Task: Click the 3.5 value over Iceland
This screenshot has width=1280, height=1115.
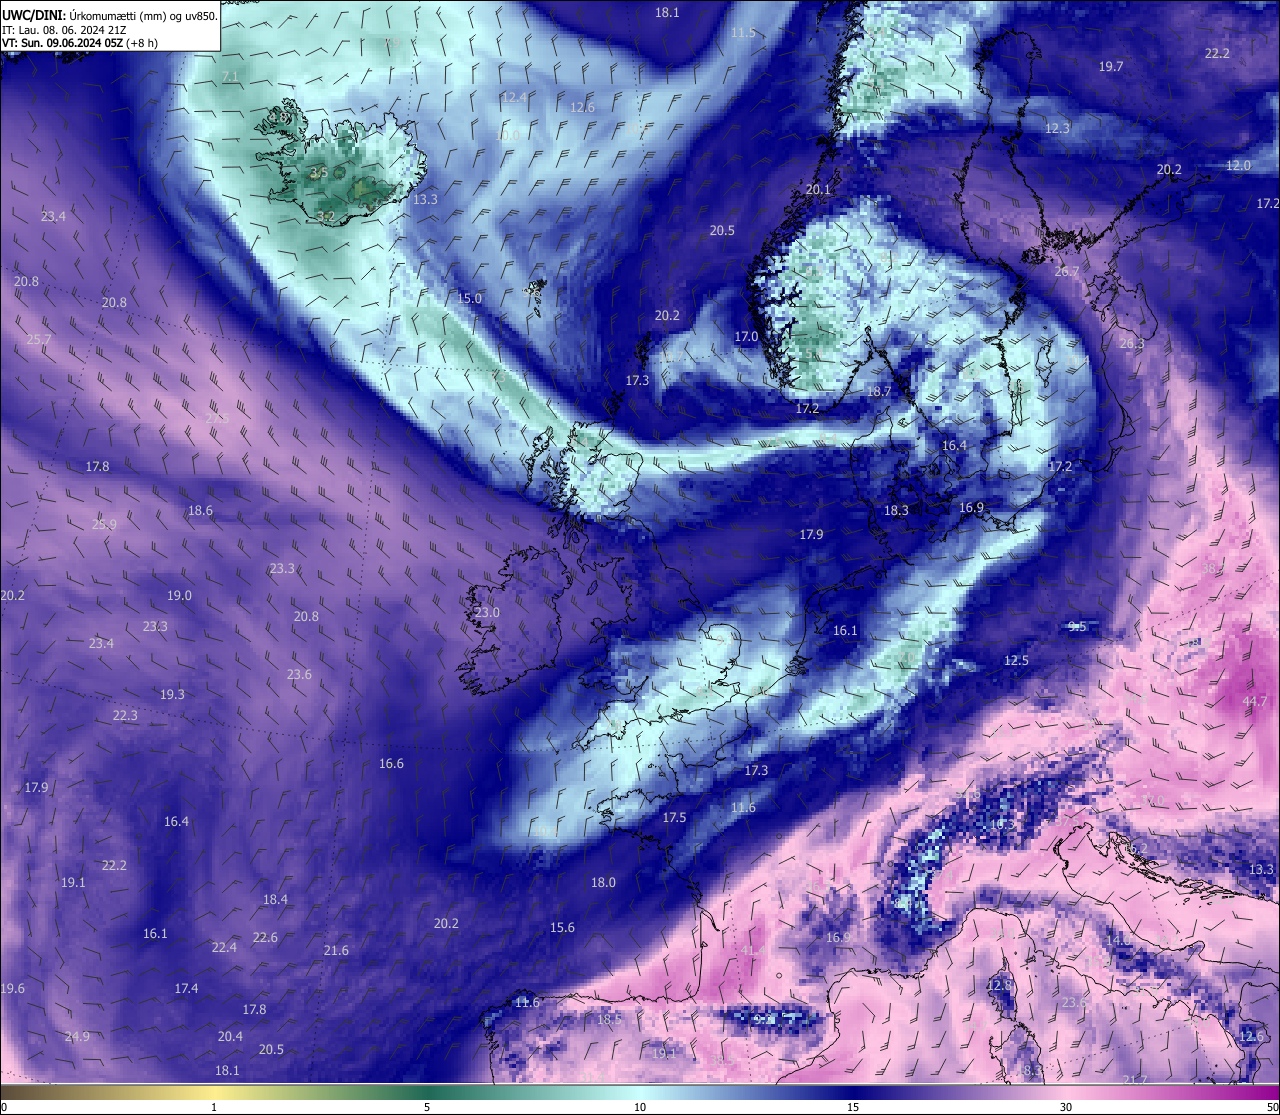Action: pos(319,172)
